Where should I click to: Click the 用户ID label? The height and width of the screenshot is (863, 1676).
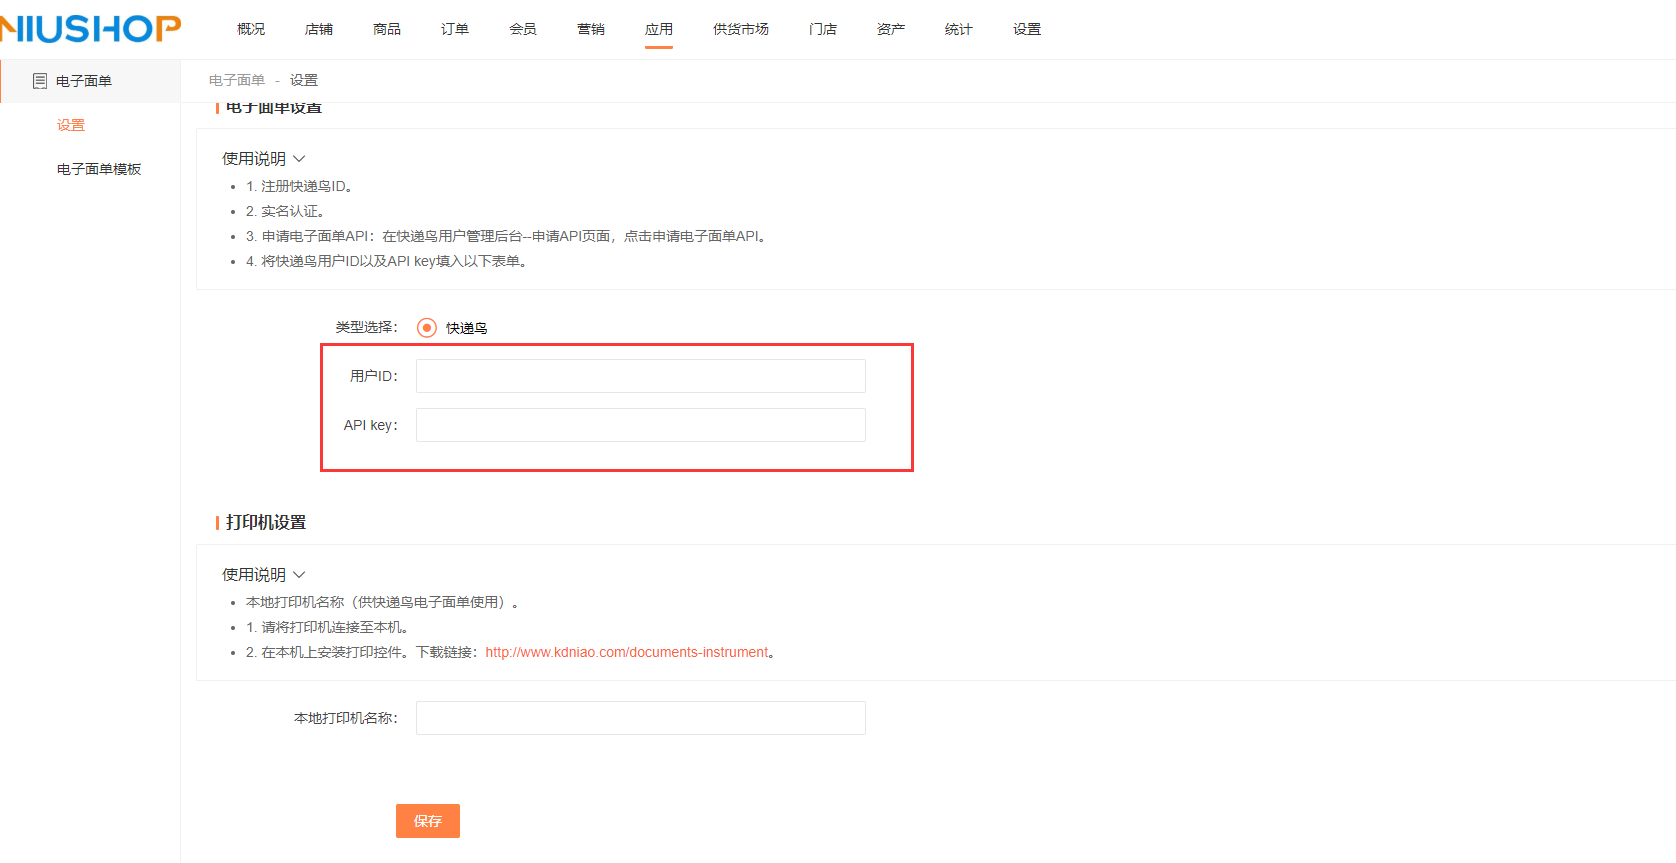pyautogui.click(x=374, y=377)
